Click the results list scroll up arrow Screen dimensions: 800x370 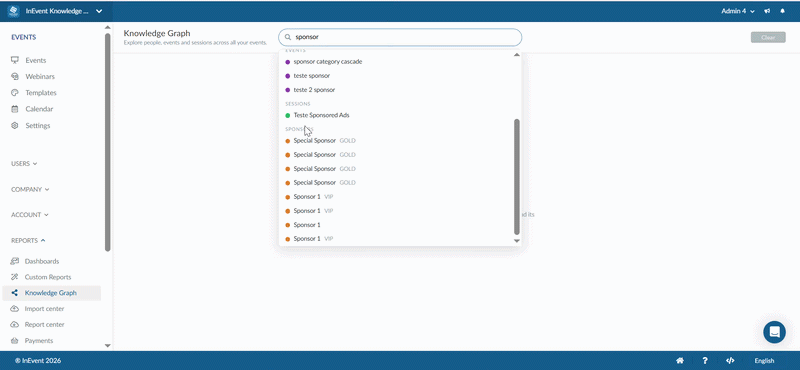tap(516, 55)
